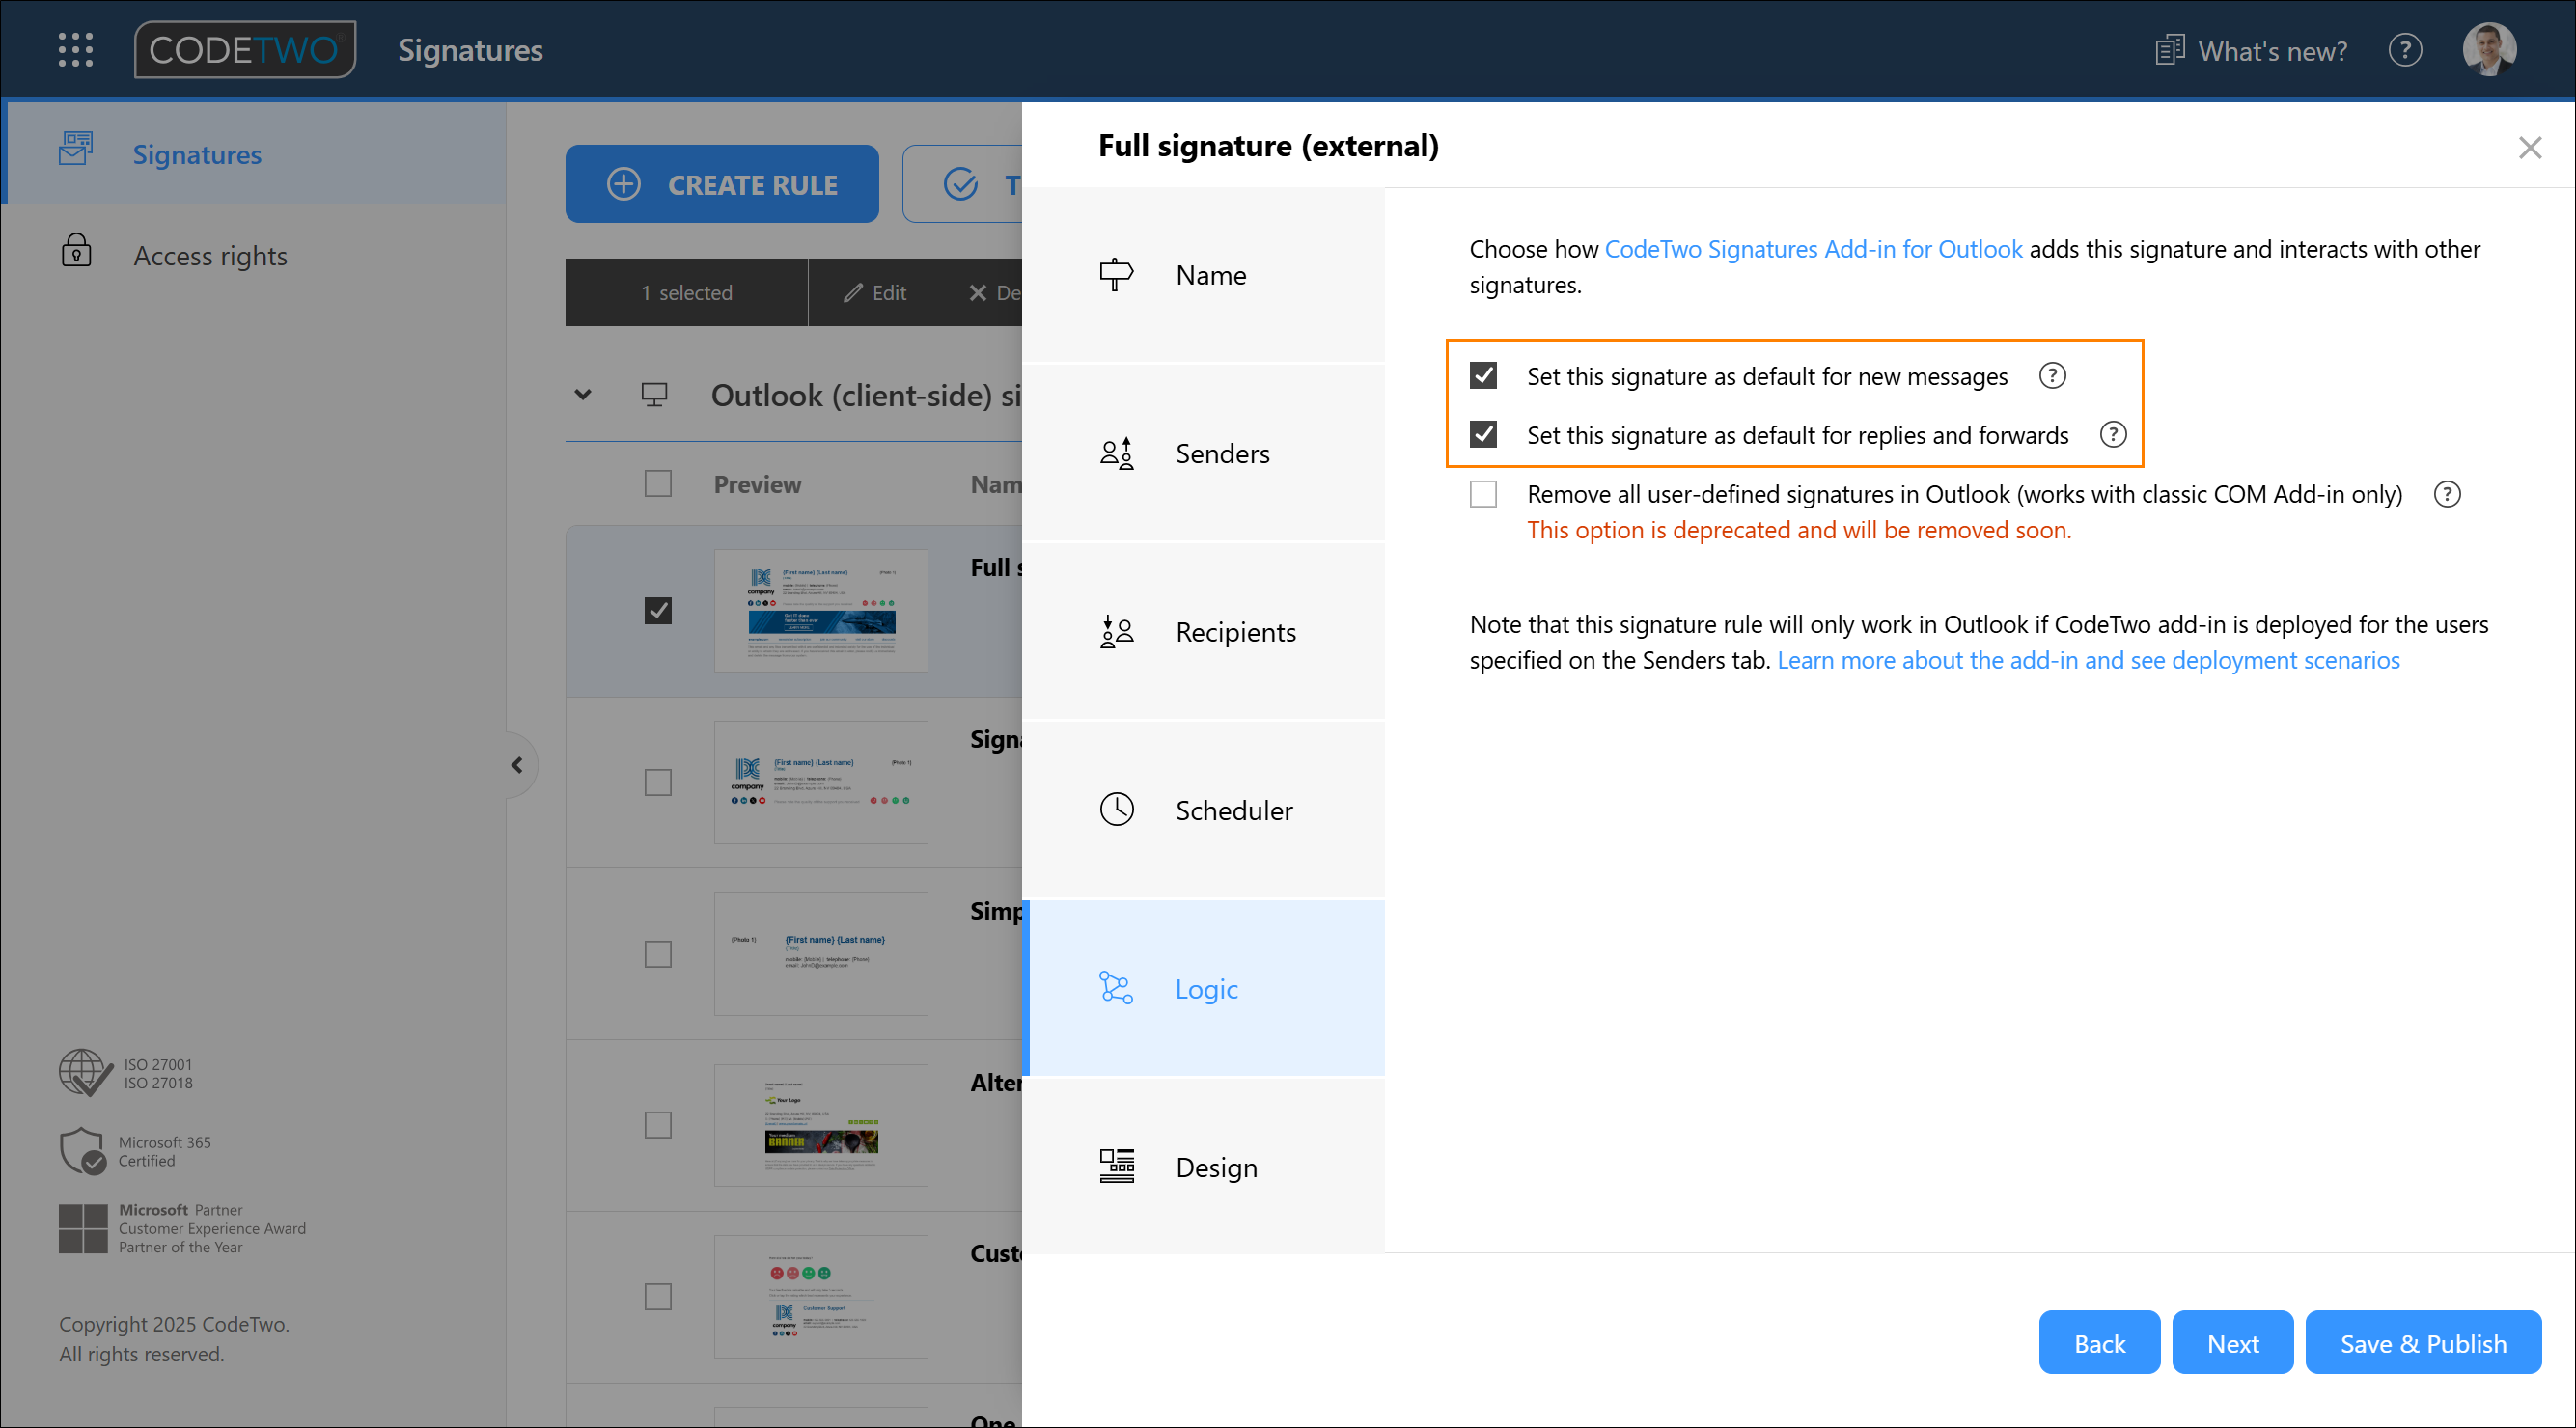2576x1428 pixels.
Task: Check the Customer signature row checkbox
Action: (x=658, y=1296)
